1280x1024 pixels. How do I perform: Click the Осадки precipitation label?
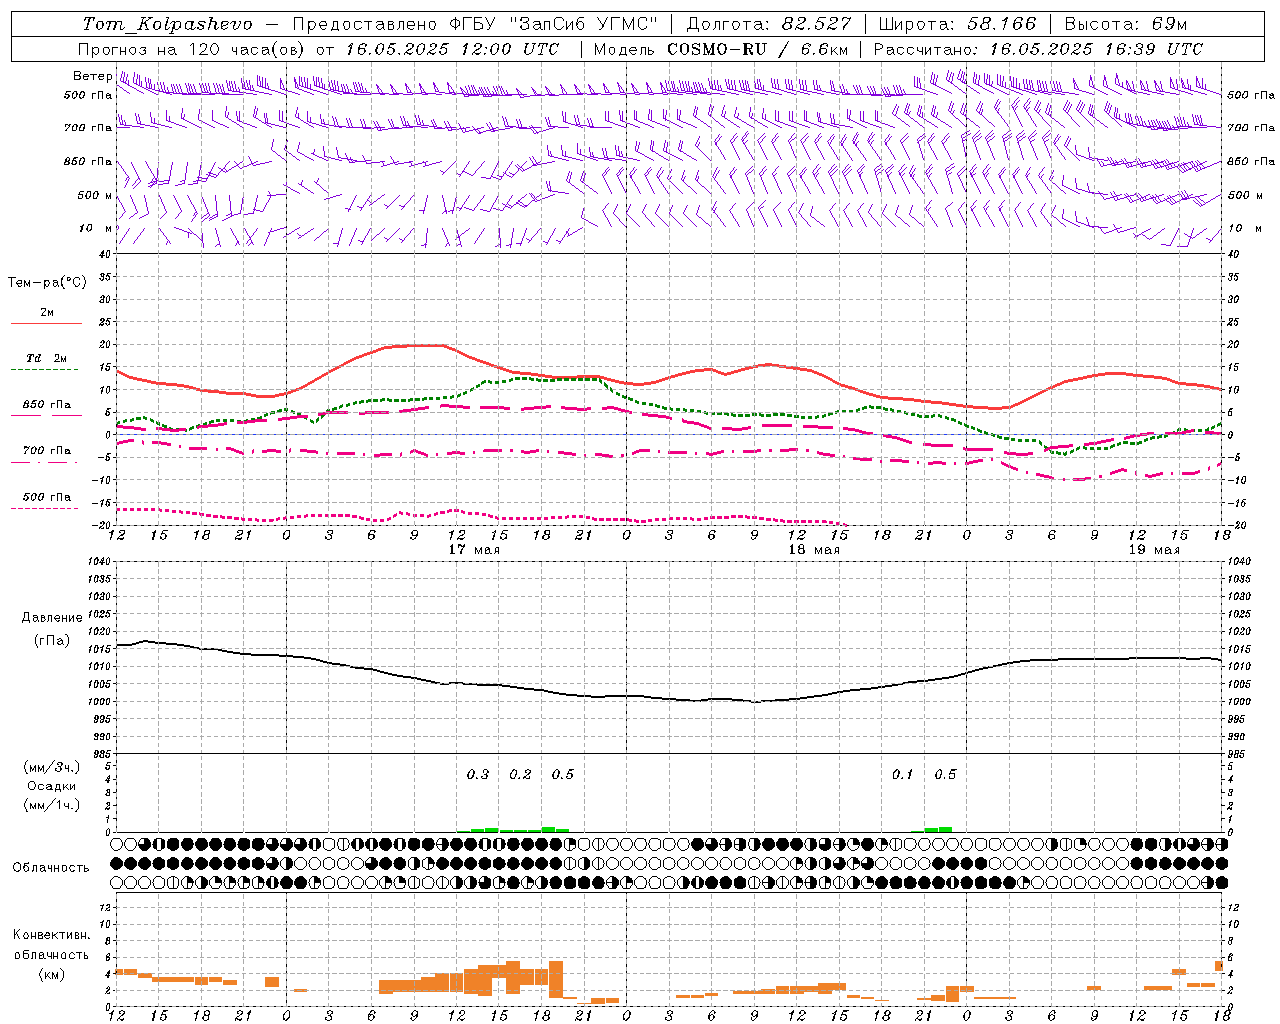coord(52,786)
